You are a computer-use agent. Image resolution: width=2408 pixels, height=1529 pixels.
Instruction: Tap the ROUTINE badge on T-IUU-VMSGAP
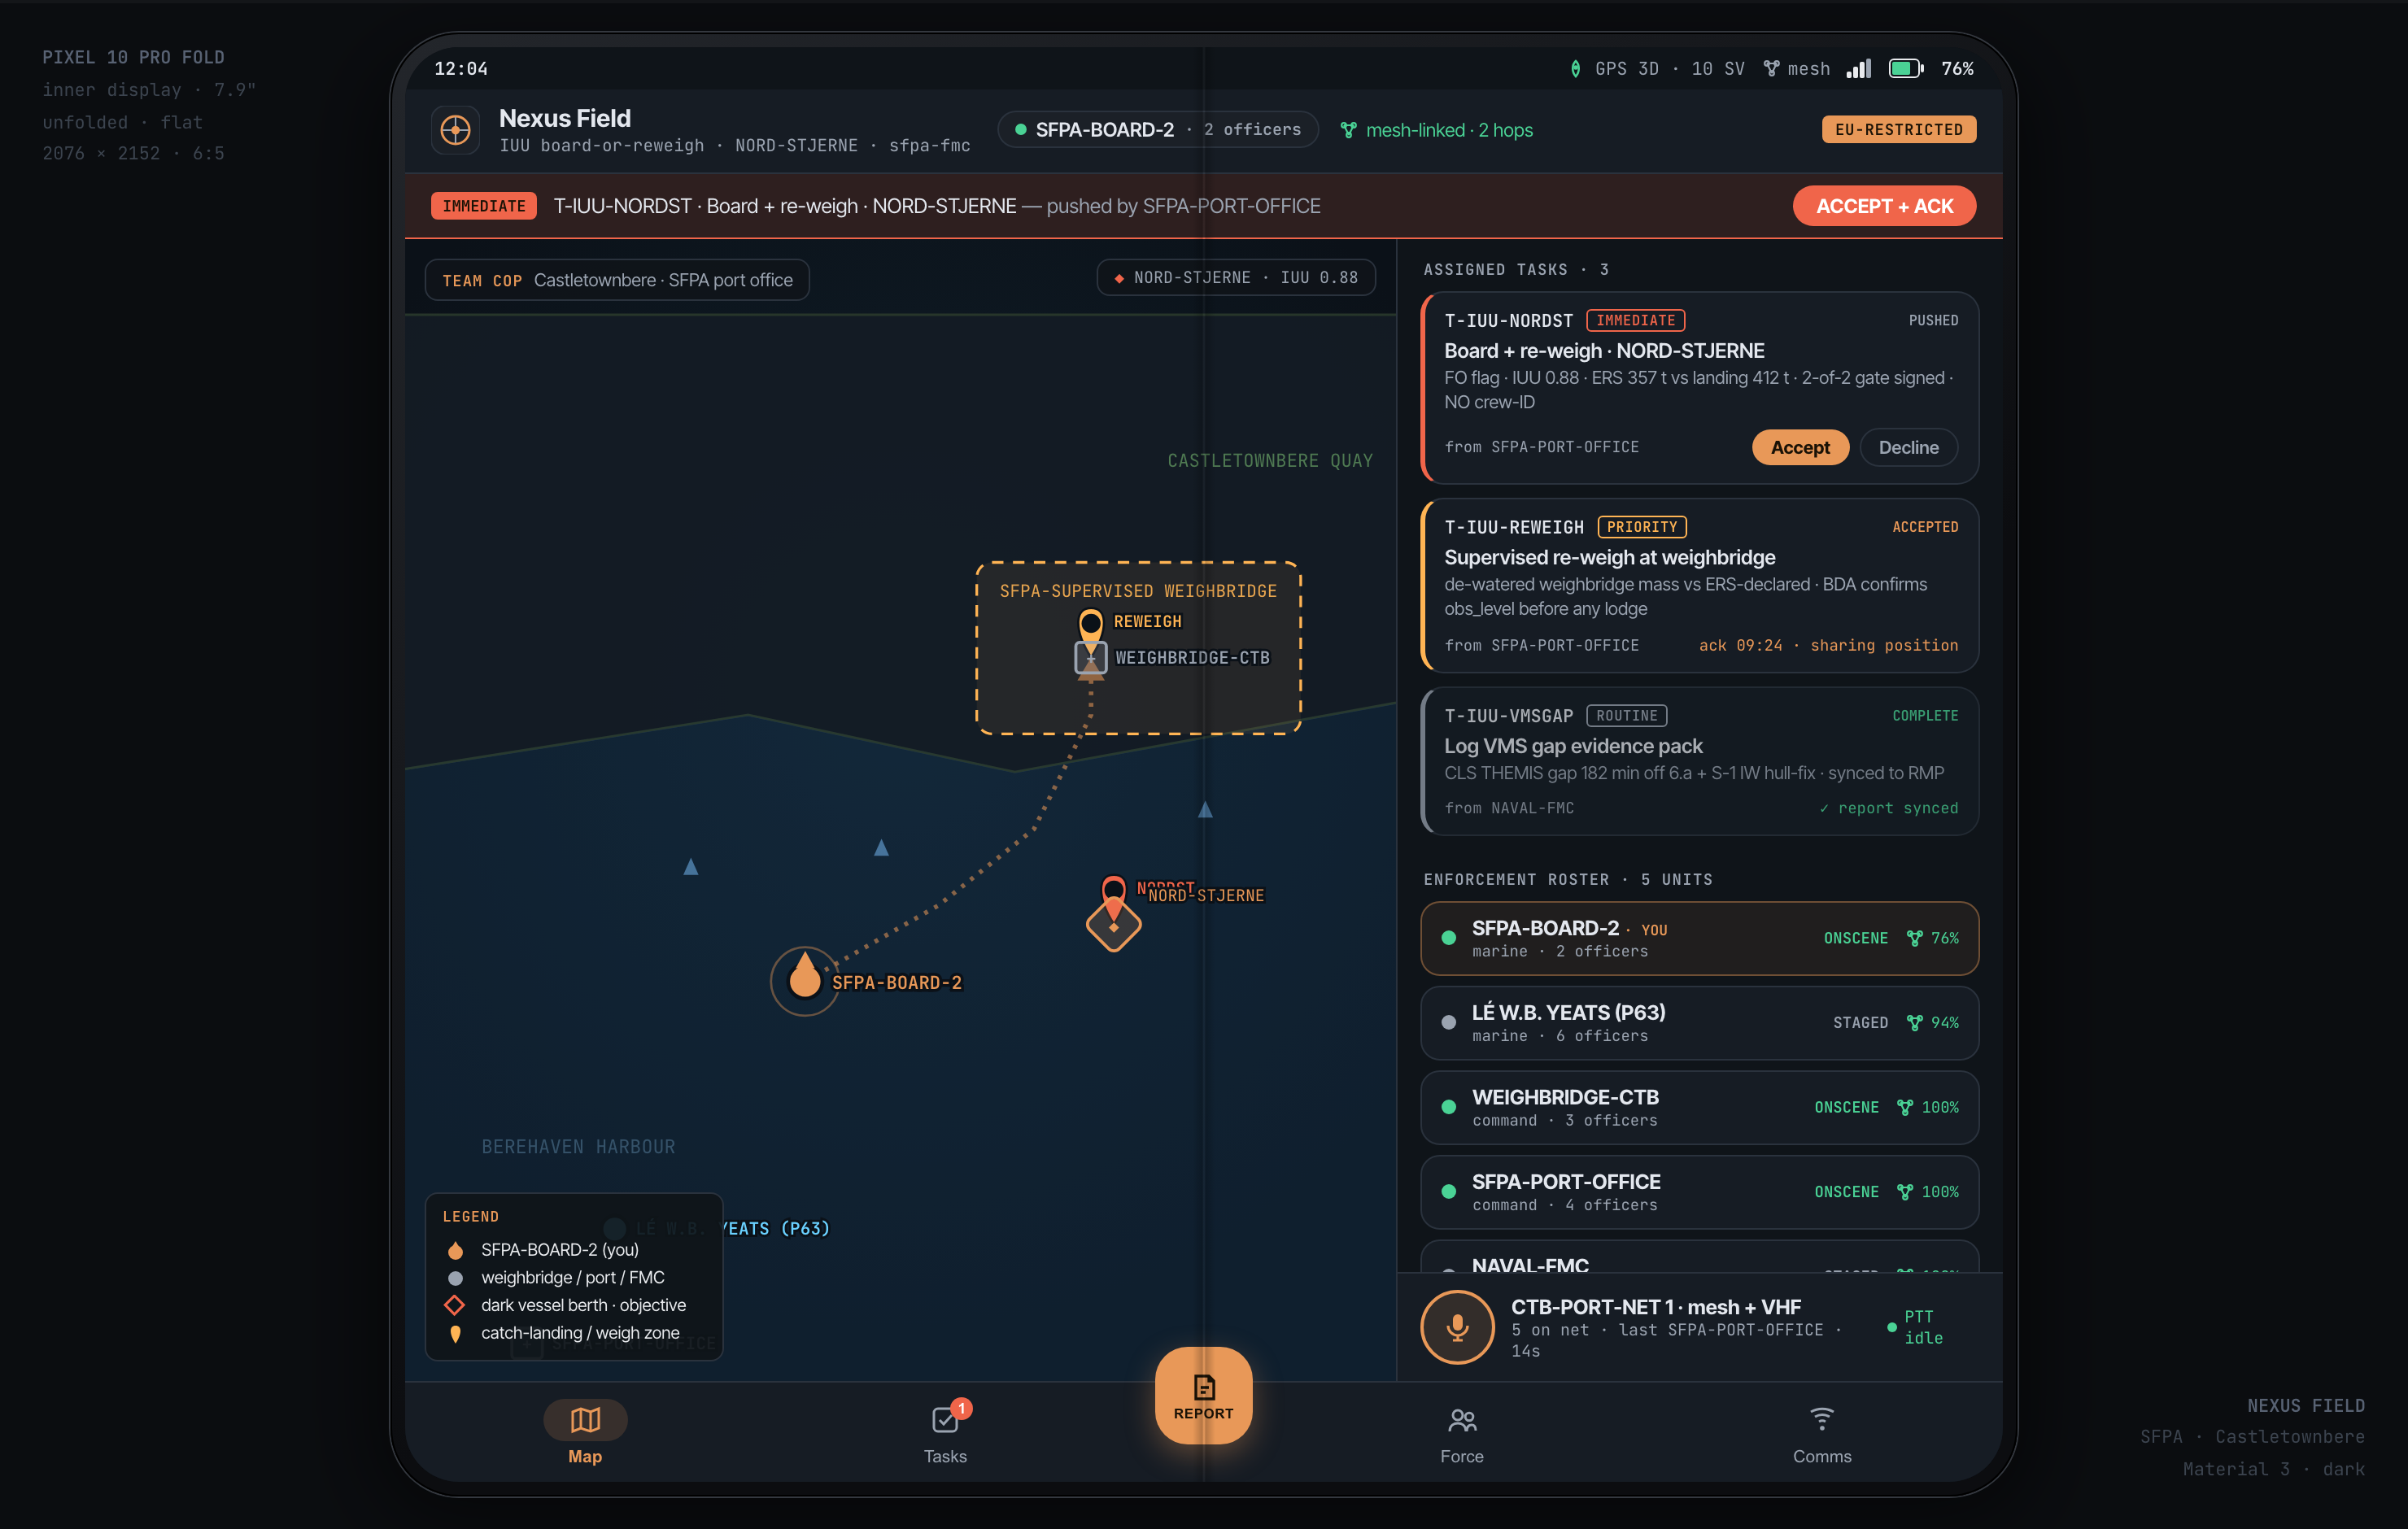click(1626, 716)
